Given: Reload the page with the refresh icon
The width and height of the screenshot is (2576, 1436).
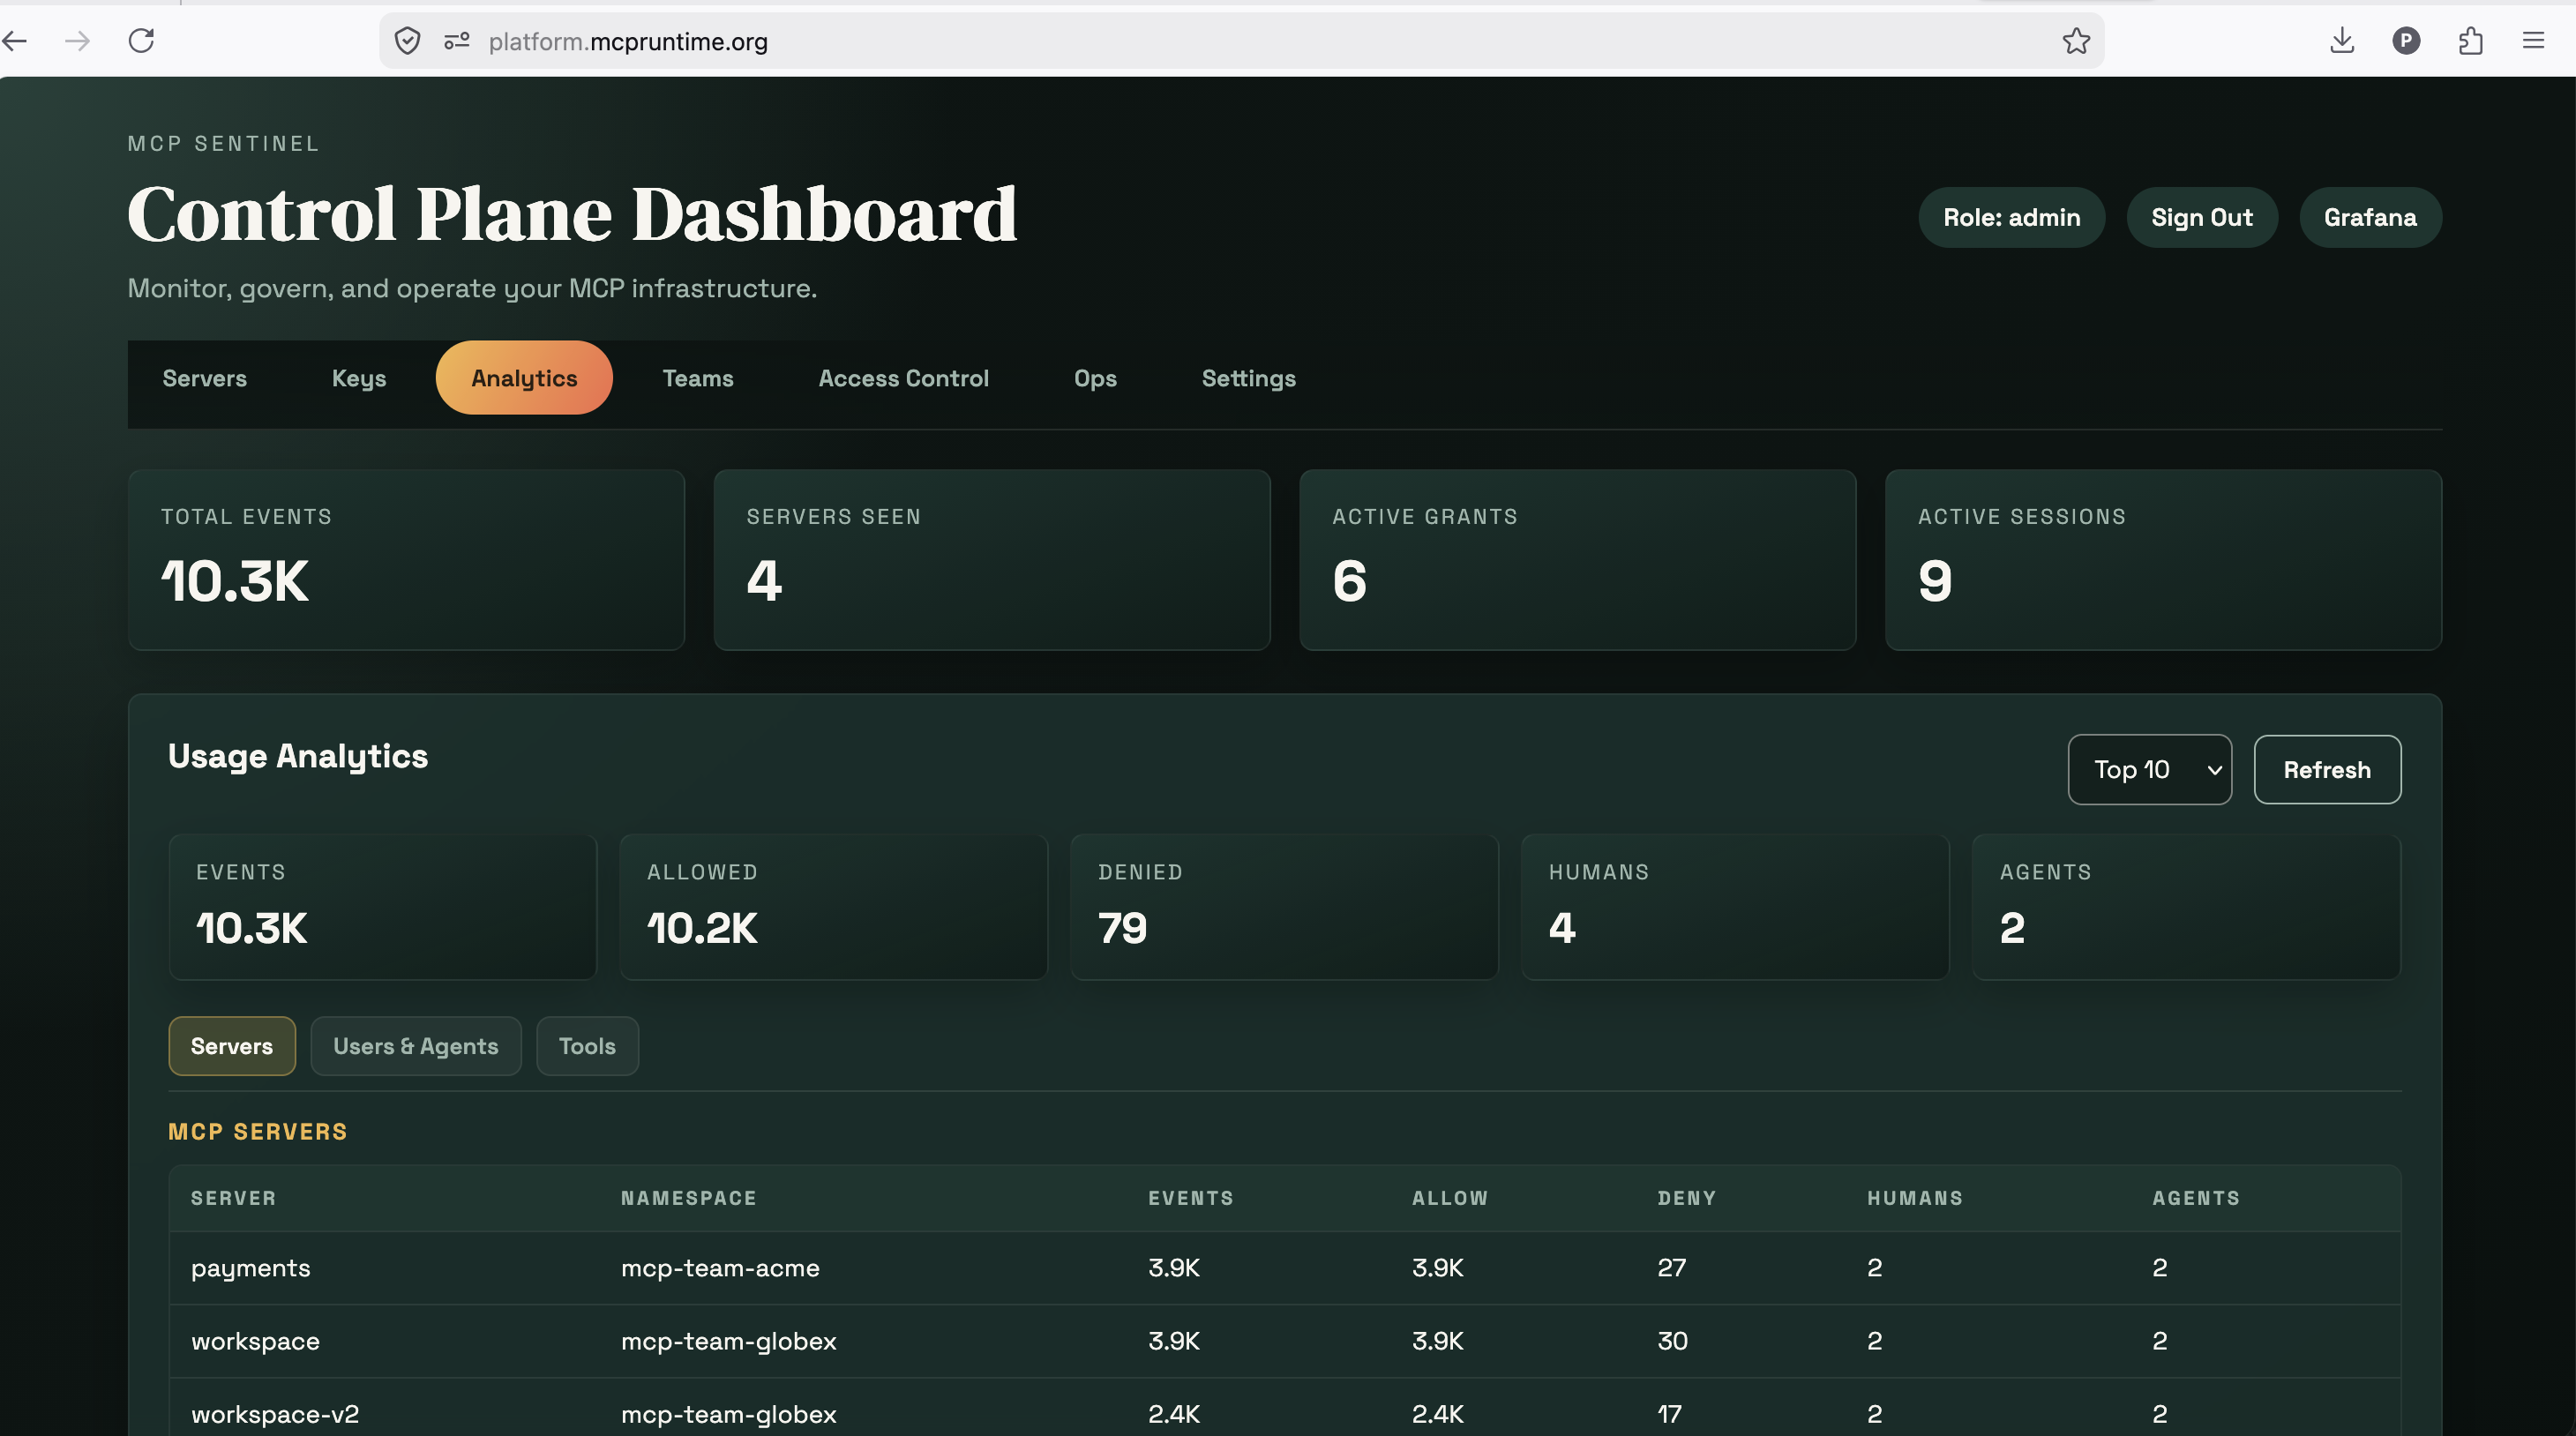Looking at the screenshot, I should pyautogui.click(x=141, y=41).
